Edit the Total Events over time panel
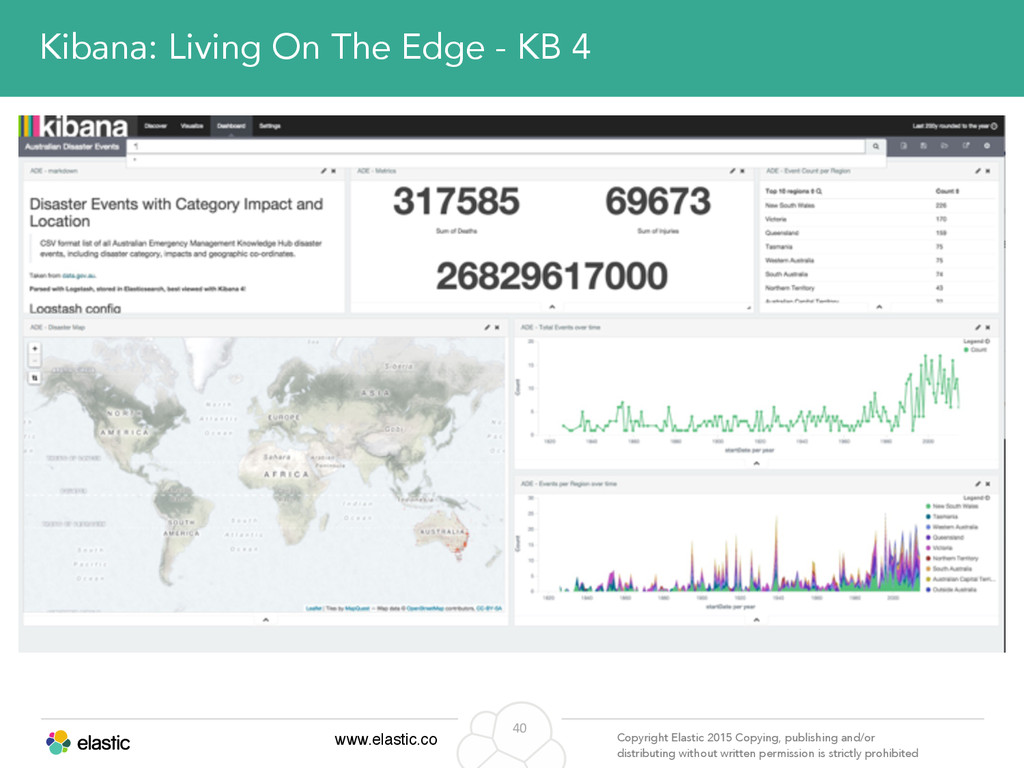The width and height of the screenshot is (1024, 768). [x=978, y=327]
